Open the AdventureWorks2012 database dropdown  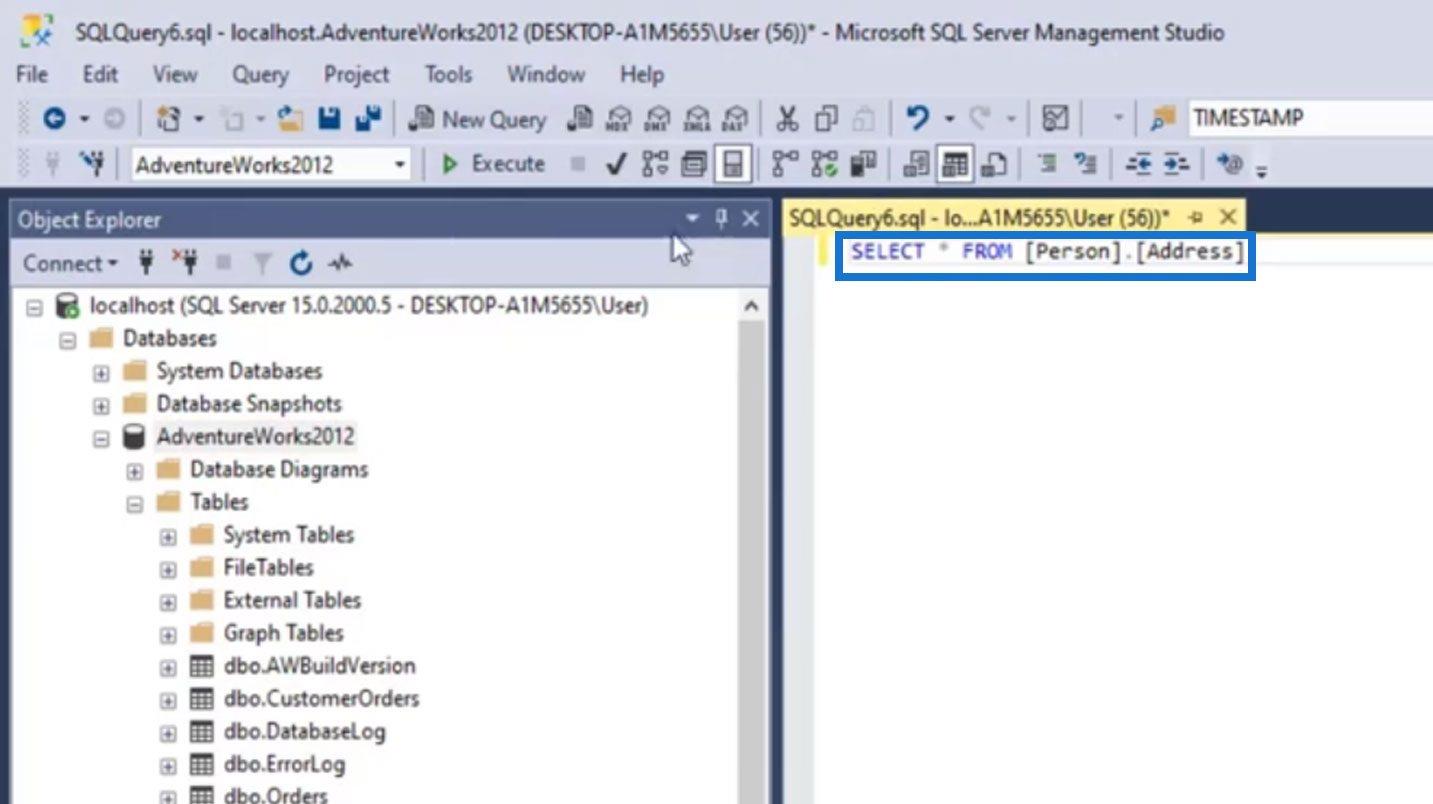coord(401,164)
